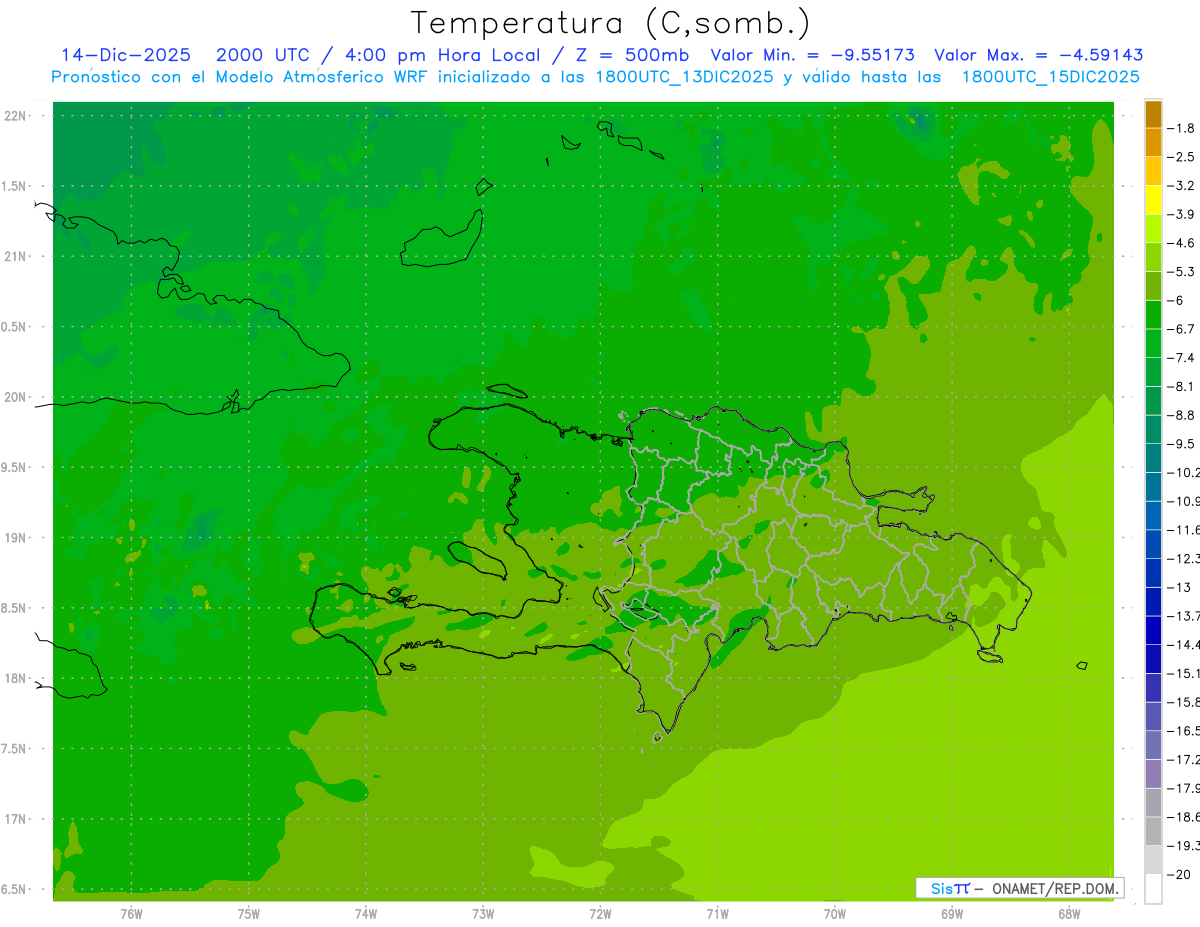The height and width of the screenshot is (927, 1200).
Task: Click the '-6.7' color scale label
Action: (1182, 329)
